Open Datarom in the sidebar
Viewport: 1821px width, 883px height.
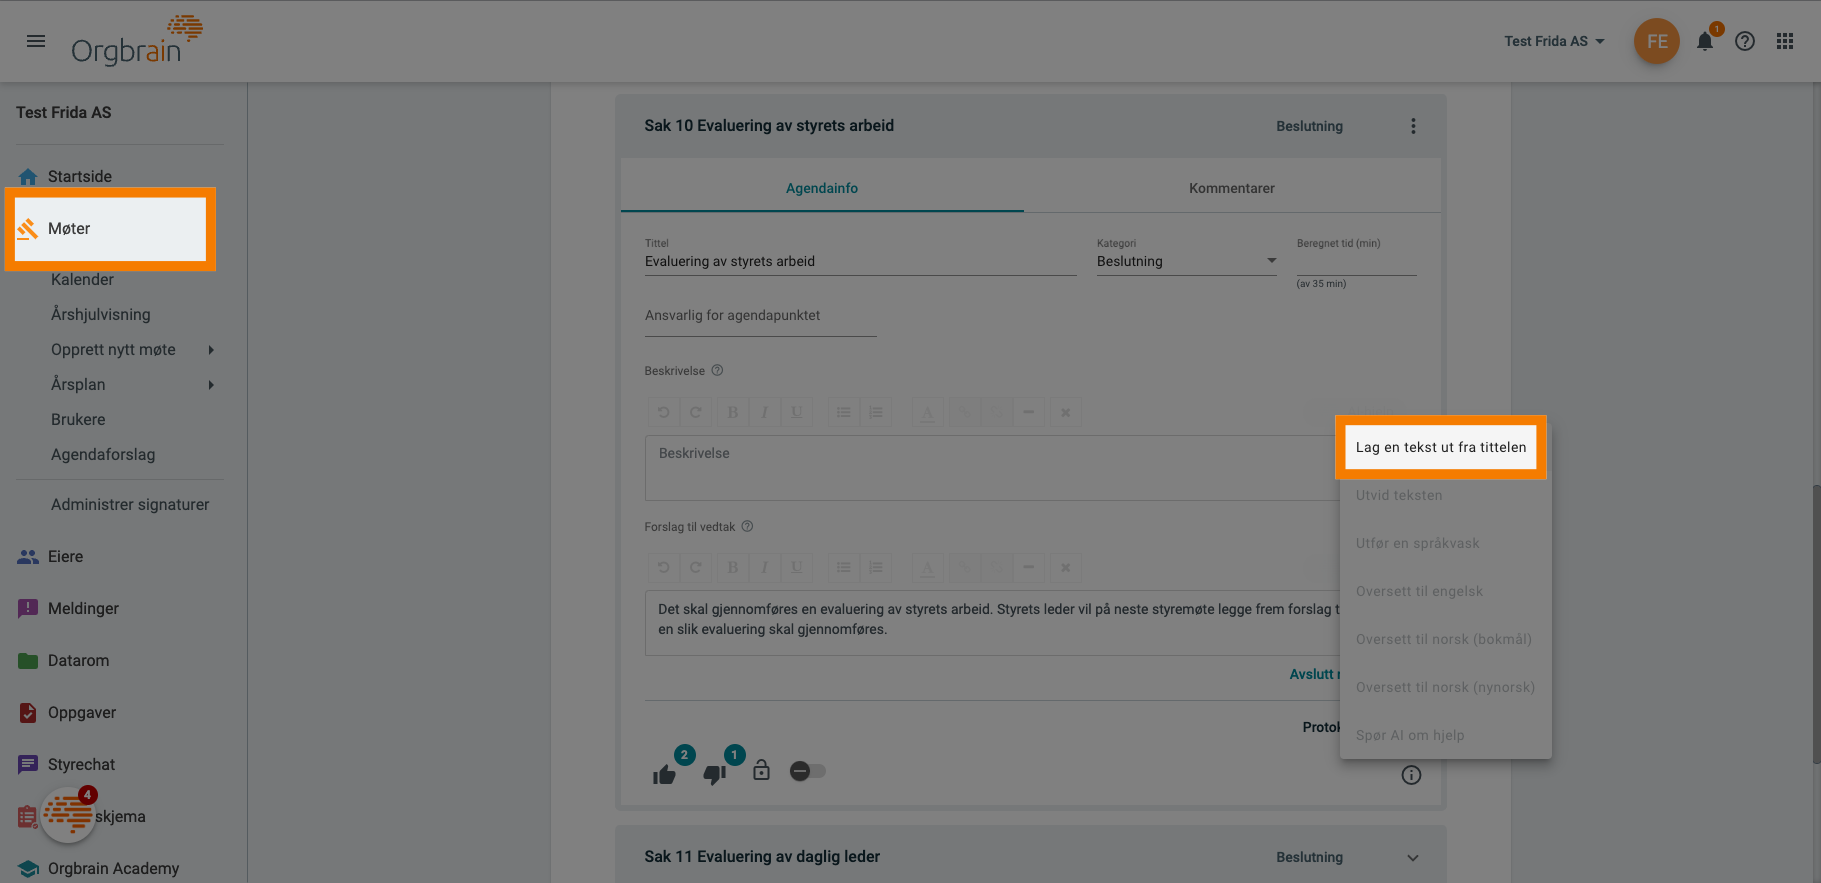pyautogui.click(x=79, y=660)
